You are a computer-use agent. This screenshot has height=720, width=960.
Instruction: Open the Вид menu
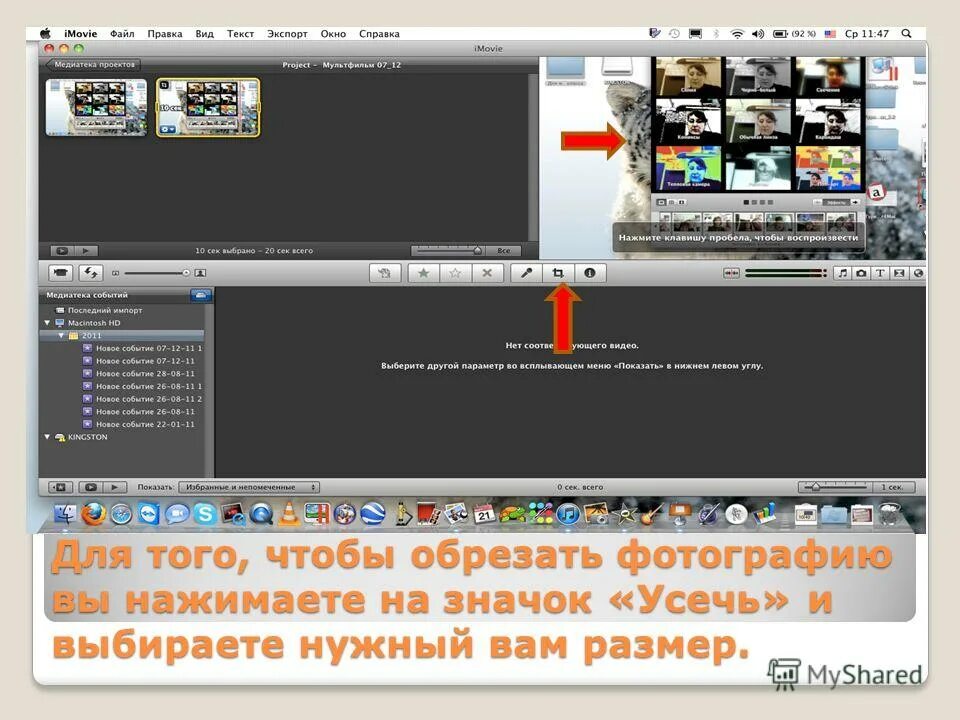pos(204,34)
